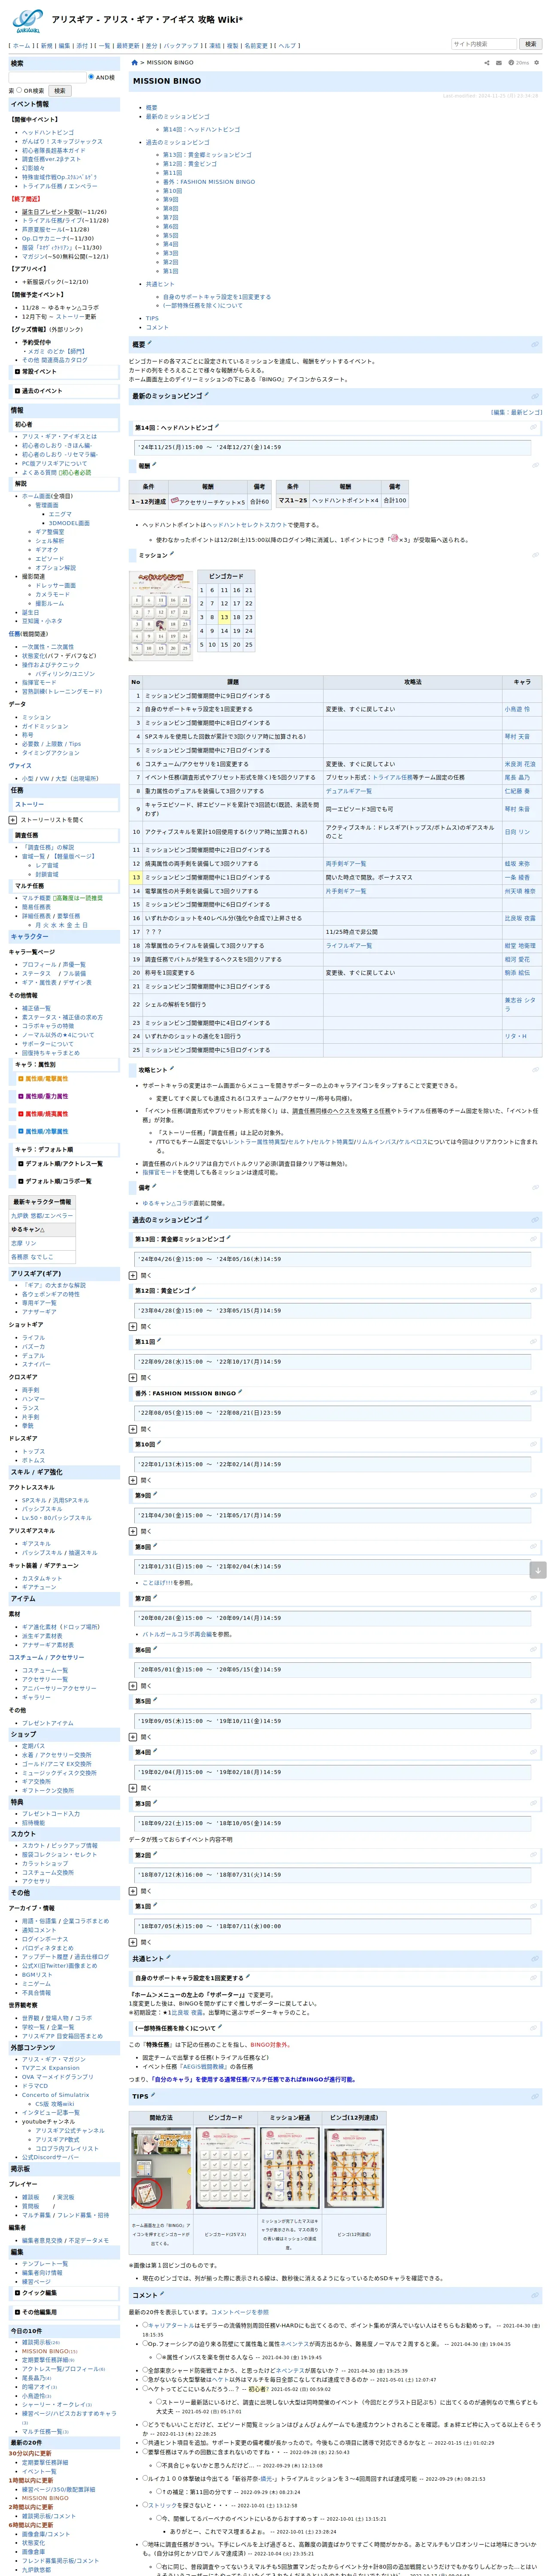The image size is (551, 2576).
Task: Click the edit pencil beside 共通ヒント heading
Action: tap(168, 1957)
